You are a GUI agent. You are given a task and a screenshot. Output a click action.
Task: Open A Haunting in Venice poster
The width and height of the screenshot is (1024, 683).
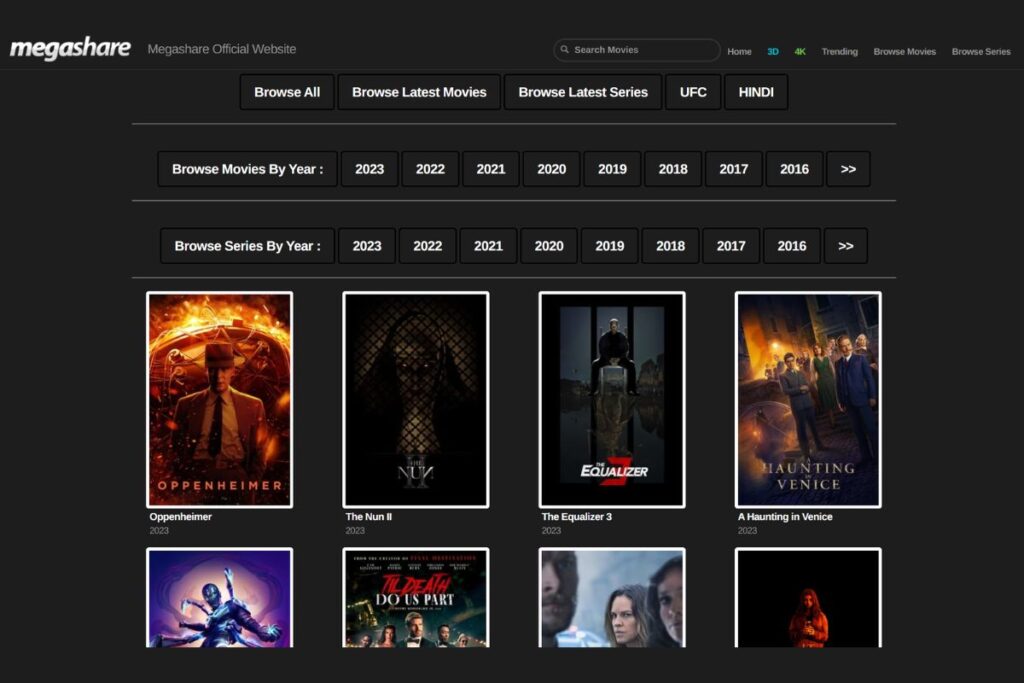point(808,400)
